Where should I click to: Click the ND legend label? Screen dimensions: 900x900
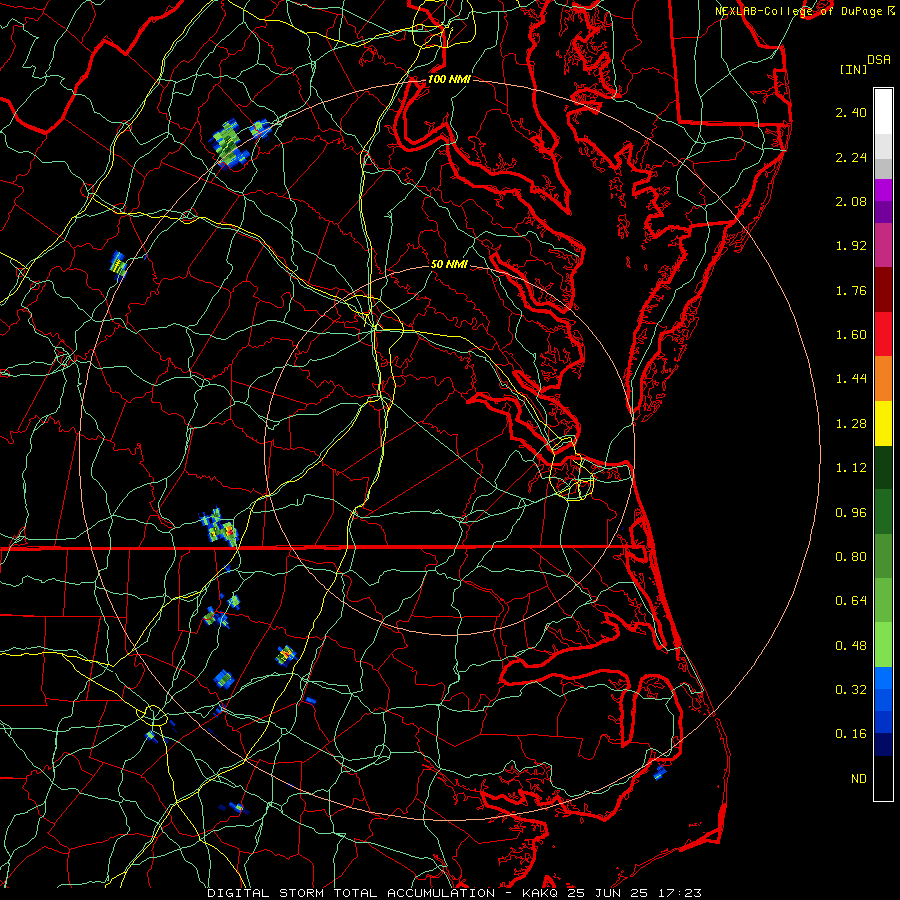point(859,779)
